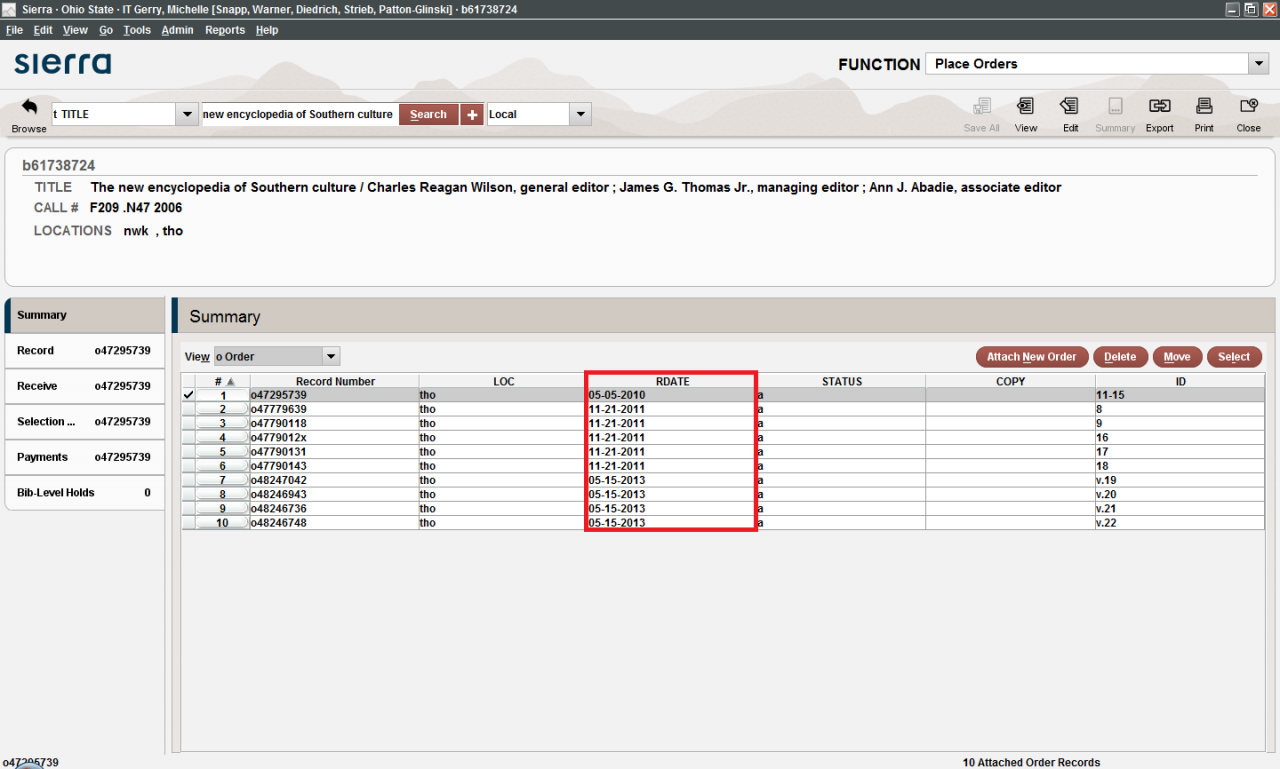This screenshot has height=769, width=1280.
Task: Click the ID cell v.22
Action: (1180, 523)
